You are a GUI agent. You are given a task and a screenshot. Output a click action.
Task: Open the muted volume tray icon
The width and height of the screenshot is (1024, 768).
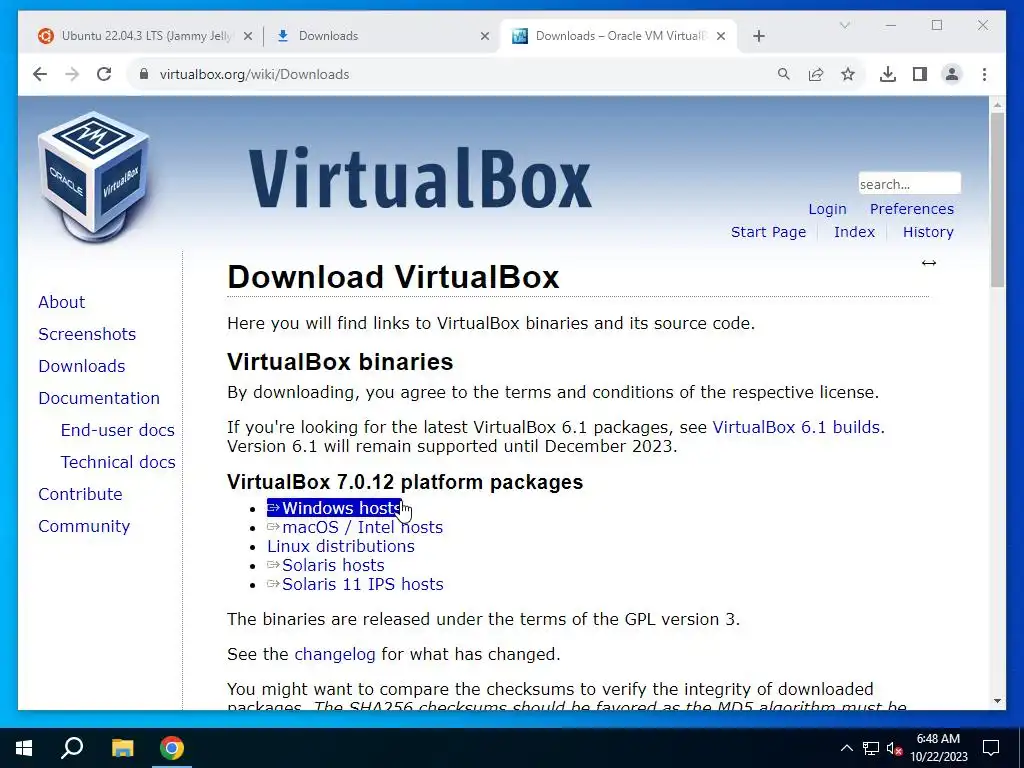pos(894,748)
